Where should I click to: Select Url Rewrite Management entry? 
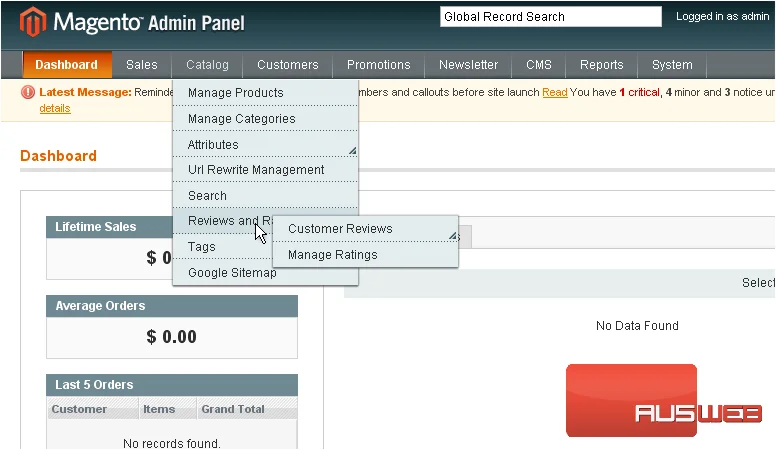[x=265, y=170]
